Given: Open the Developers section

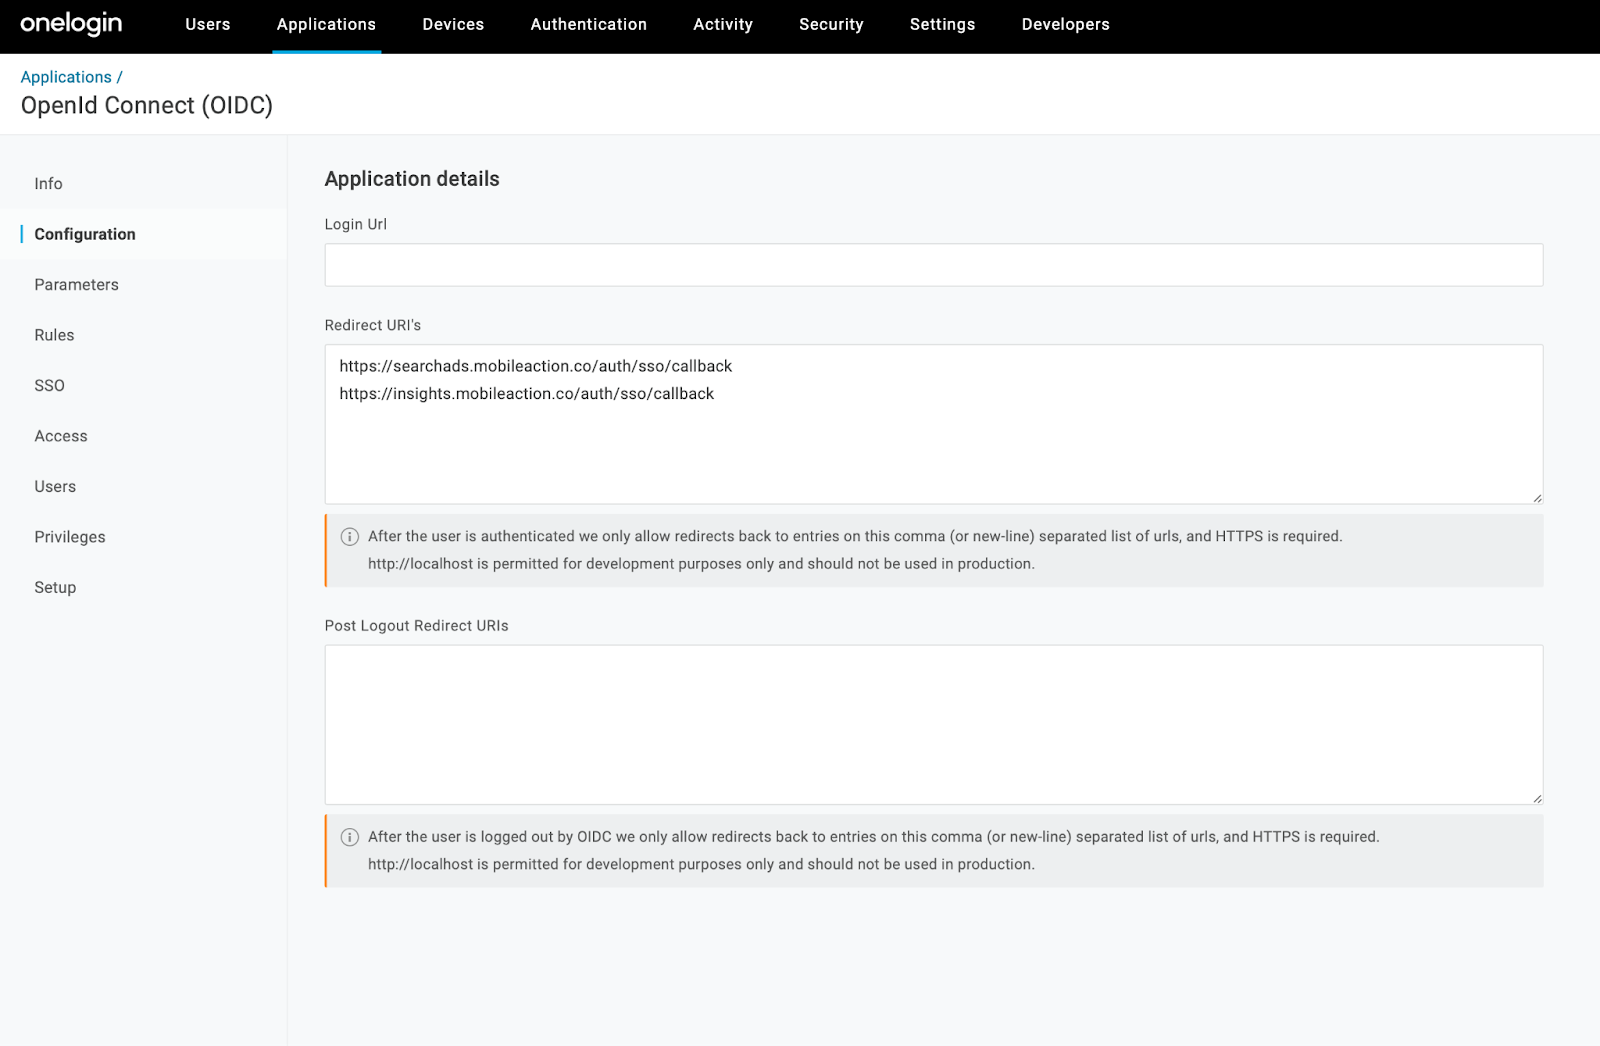Looking at the screenshot, I should [x=1065, y=25].
